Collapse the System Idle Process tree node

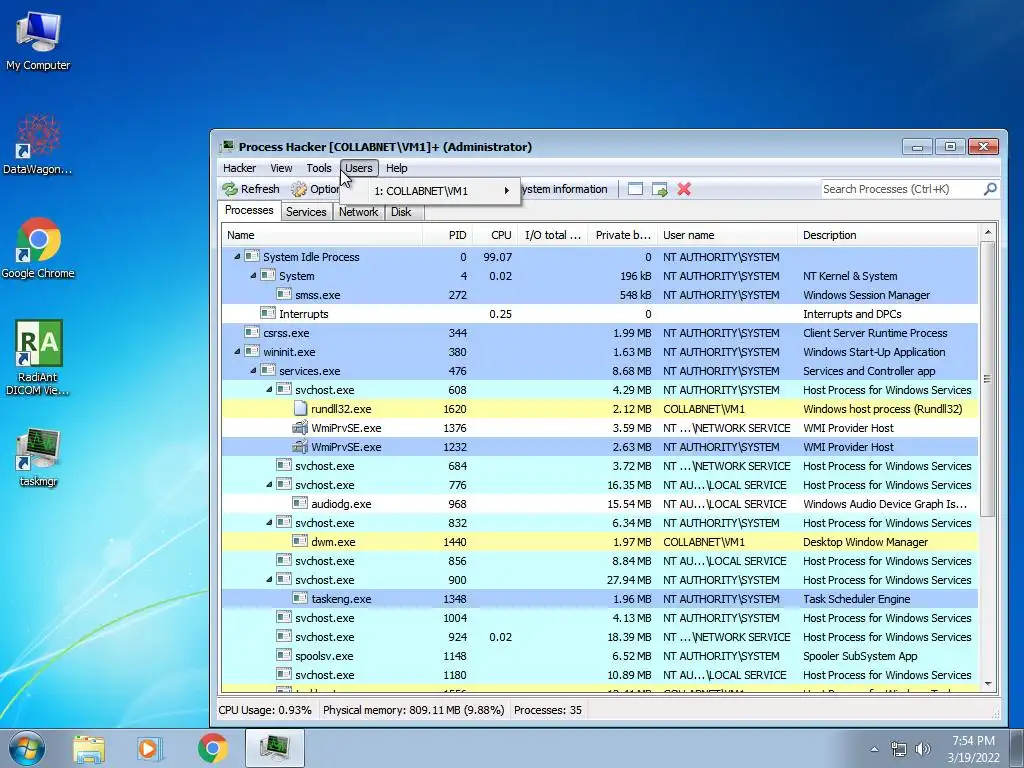tap(237, 257)
